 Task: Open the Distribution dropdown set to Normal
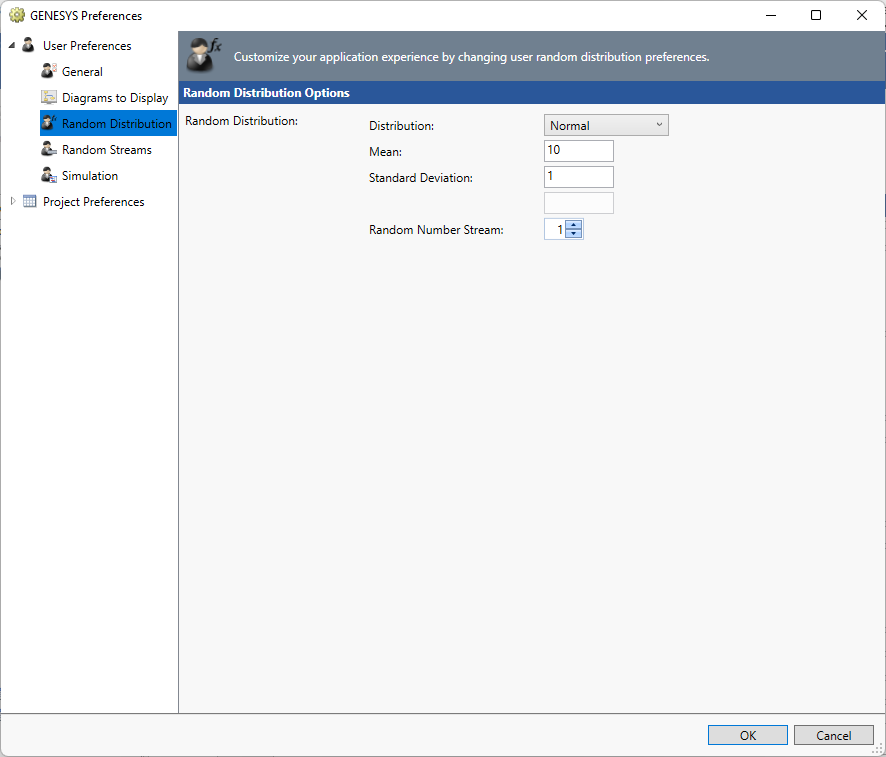[606, 125]
